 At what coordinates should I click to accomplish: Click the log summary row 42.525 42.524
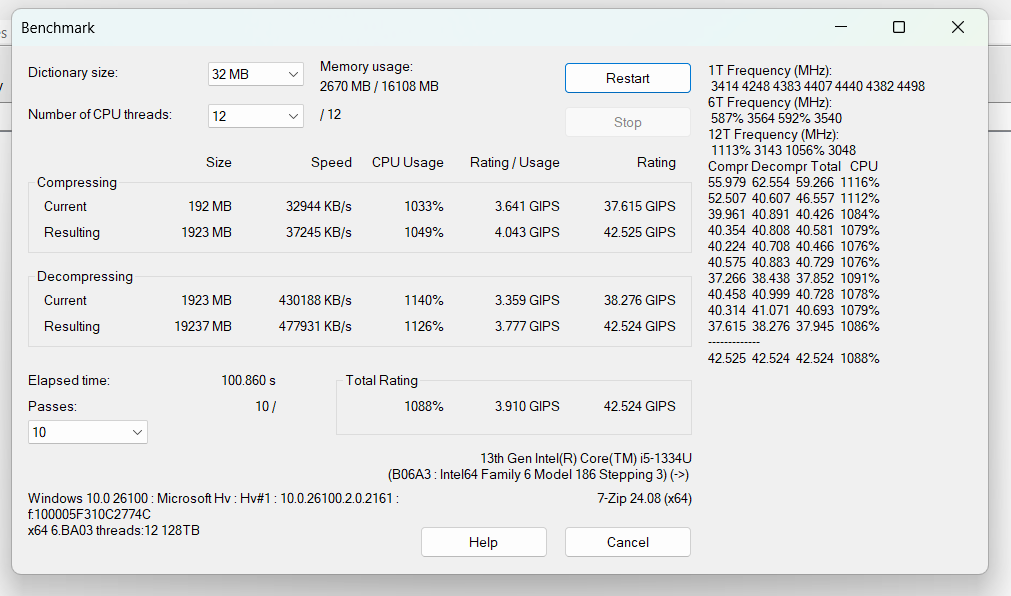pos(794,359)
